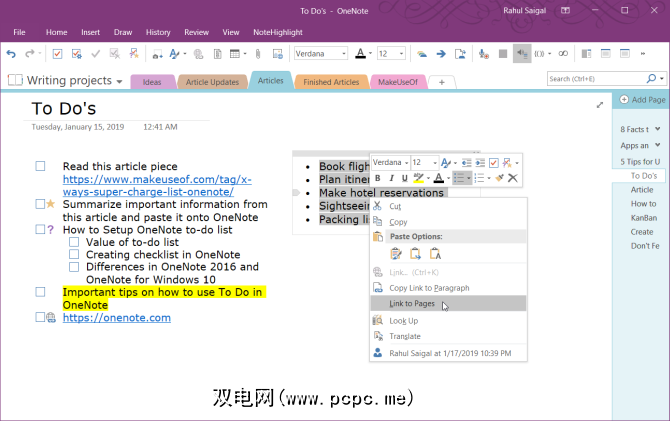670x421 pixels.
Task: Click the To Do tag icon in mini toolbar
Action: pos(493,162)
